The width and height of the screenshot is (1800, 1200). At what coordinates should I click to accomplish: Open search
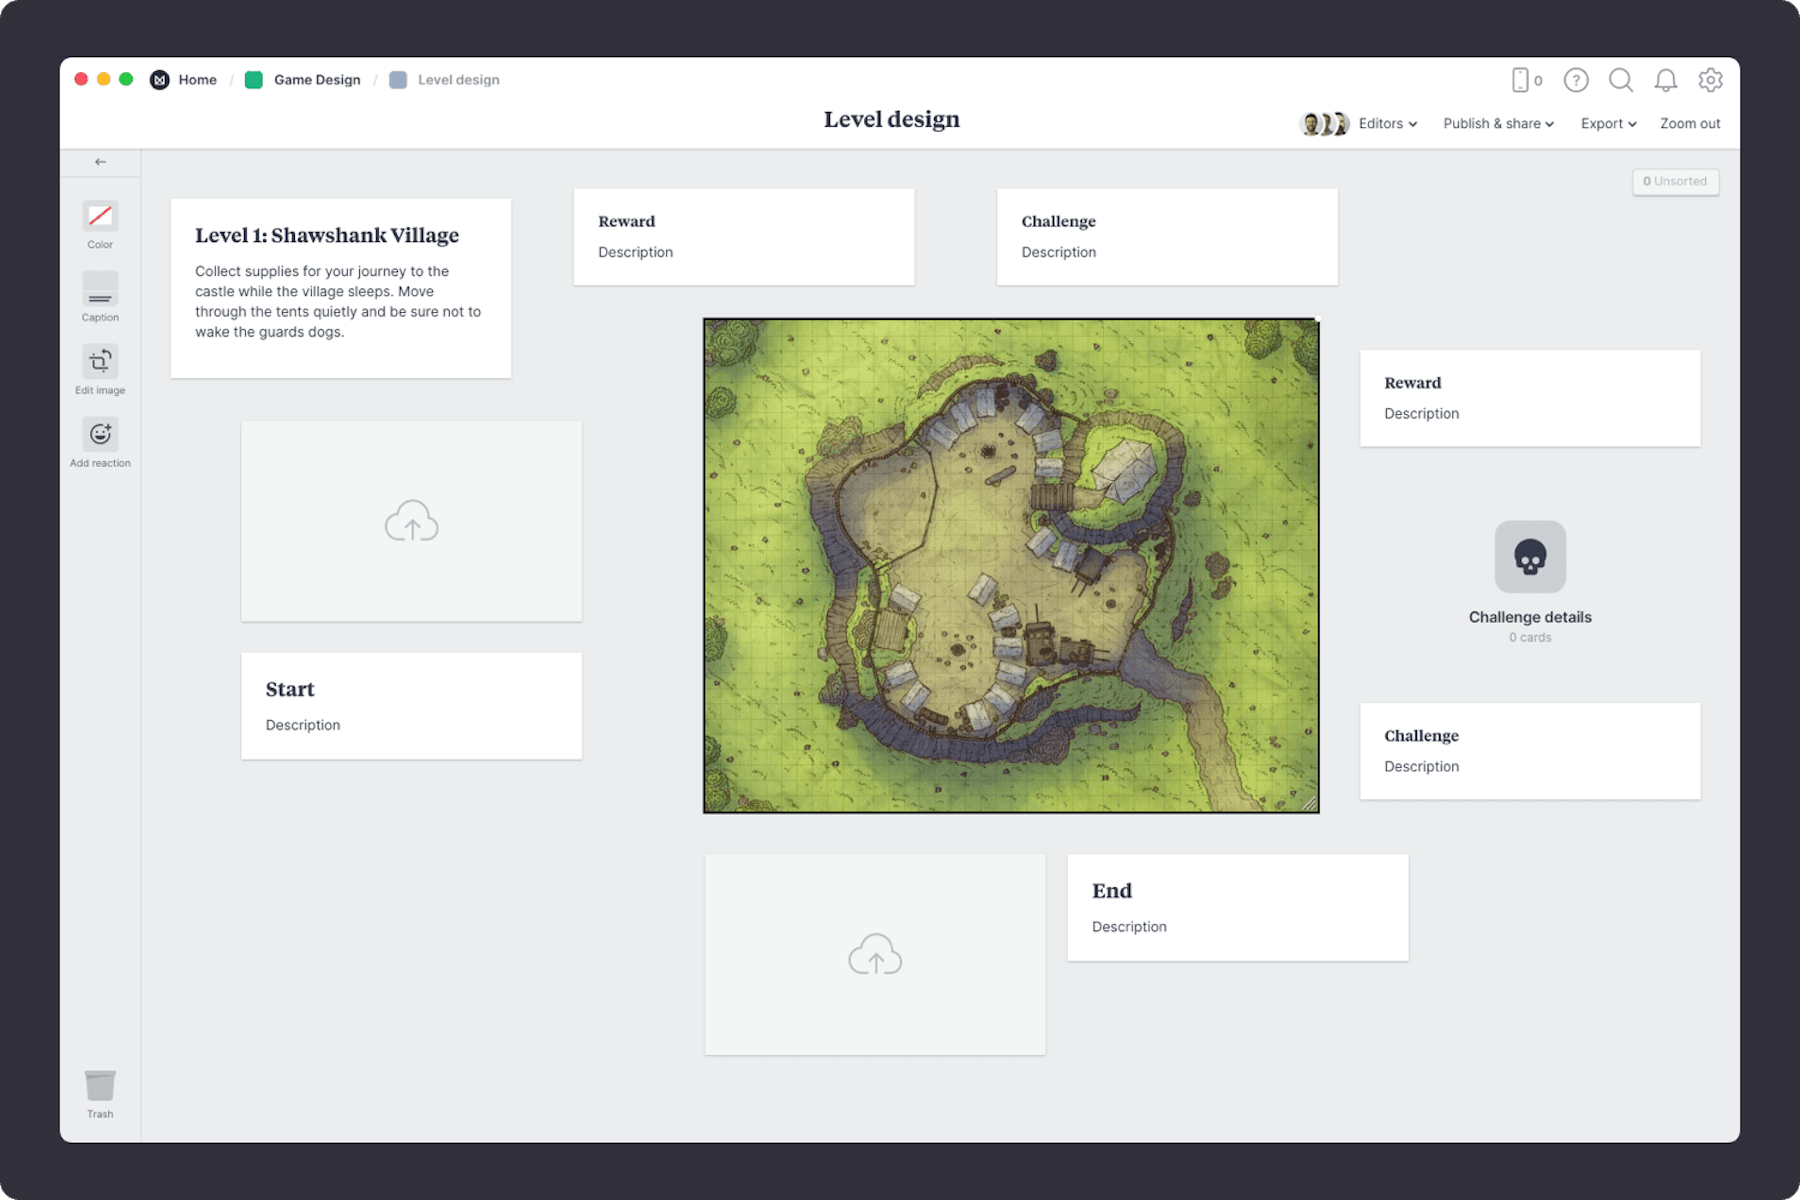(1621, 80)
